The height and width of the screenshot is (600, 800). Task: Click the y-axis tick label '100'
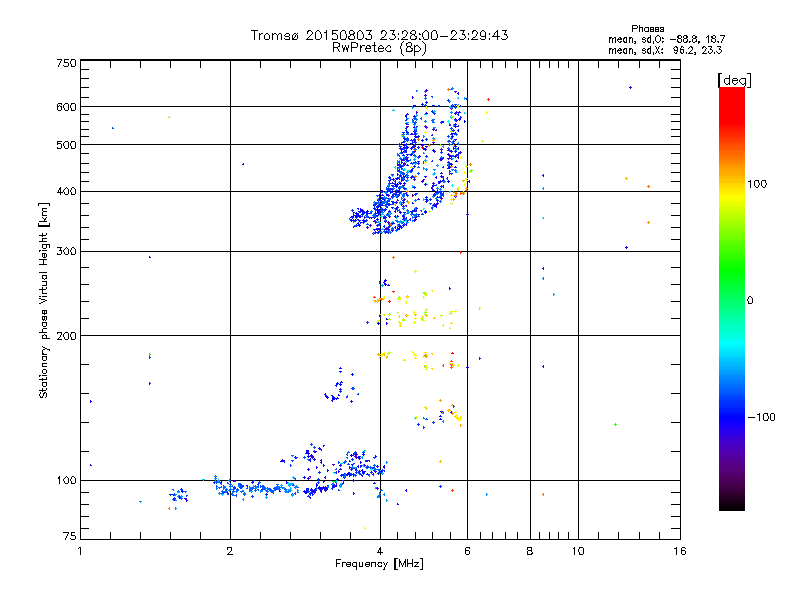[x=66, y=481]
